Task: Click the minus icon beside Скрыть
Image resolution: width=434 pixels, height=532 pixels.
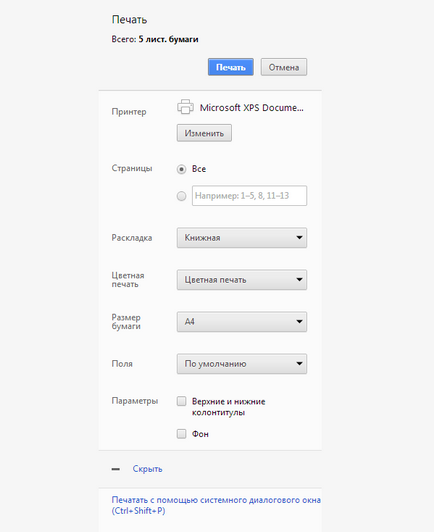Action: point(116,469)
